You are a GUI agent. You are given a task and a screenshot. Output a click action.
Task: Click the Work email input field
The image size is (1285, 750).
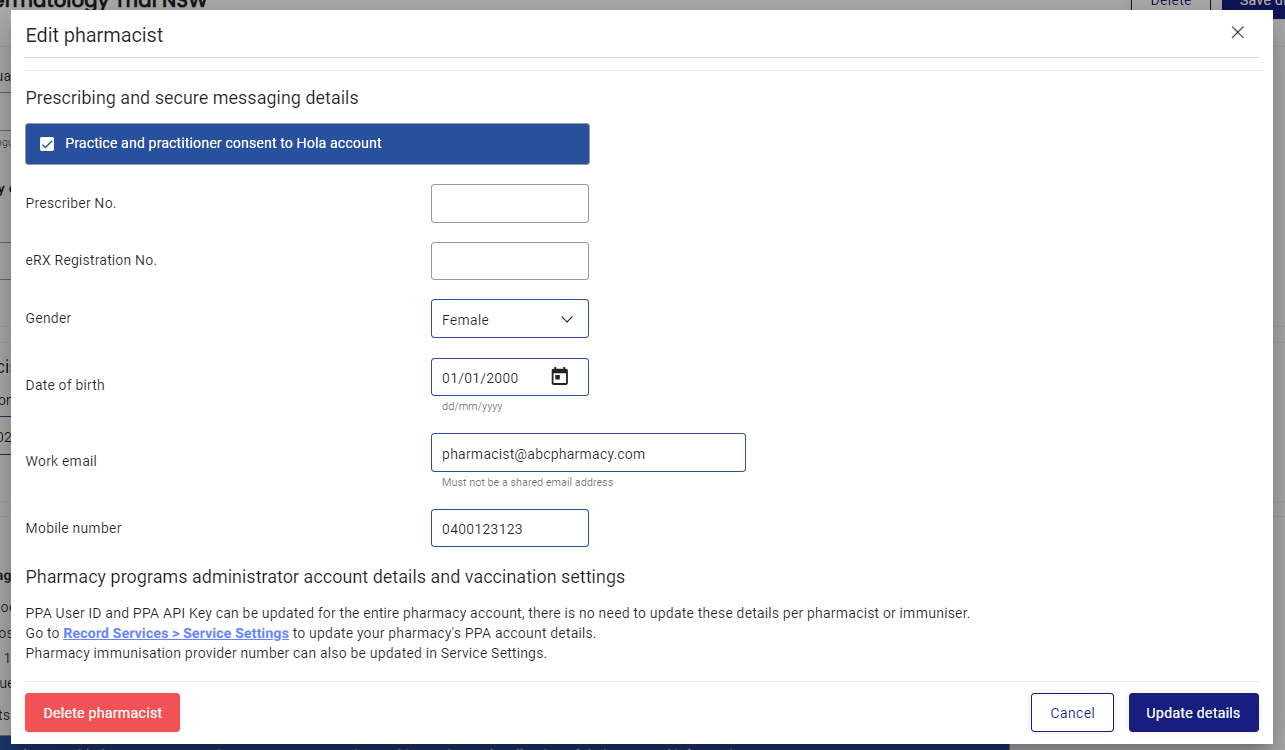[588, 452]
